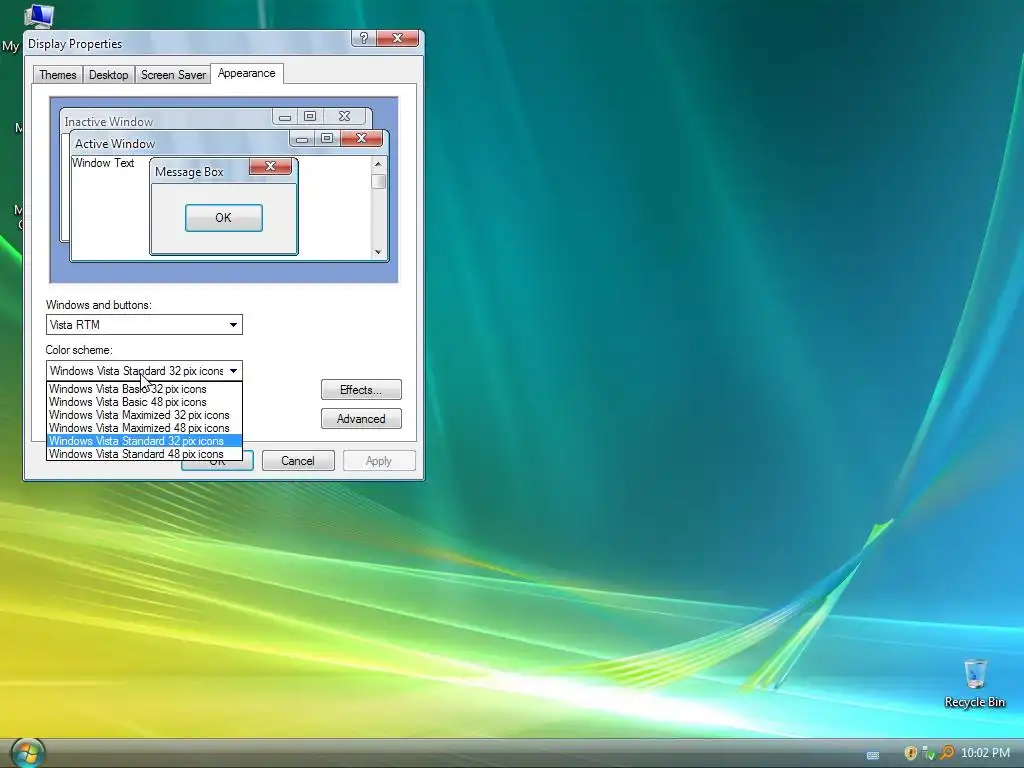Open the Recycle Bin desktop icon
Screen dimensions: 1024x768
[x=974, y=684]
